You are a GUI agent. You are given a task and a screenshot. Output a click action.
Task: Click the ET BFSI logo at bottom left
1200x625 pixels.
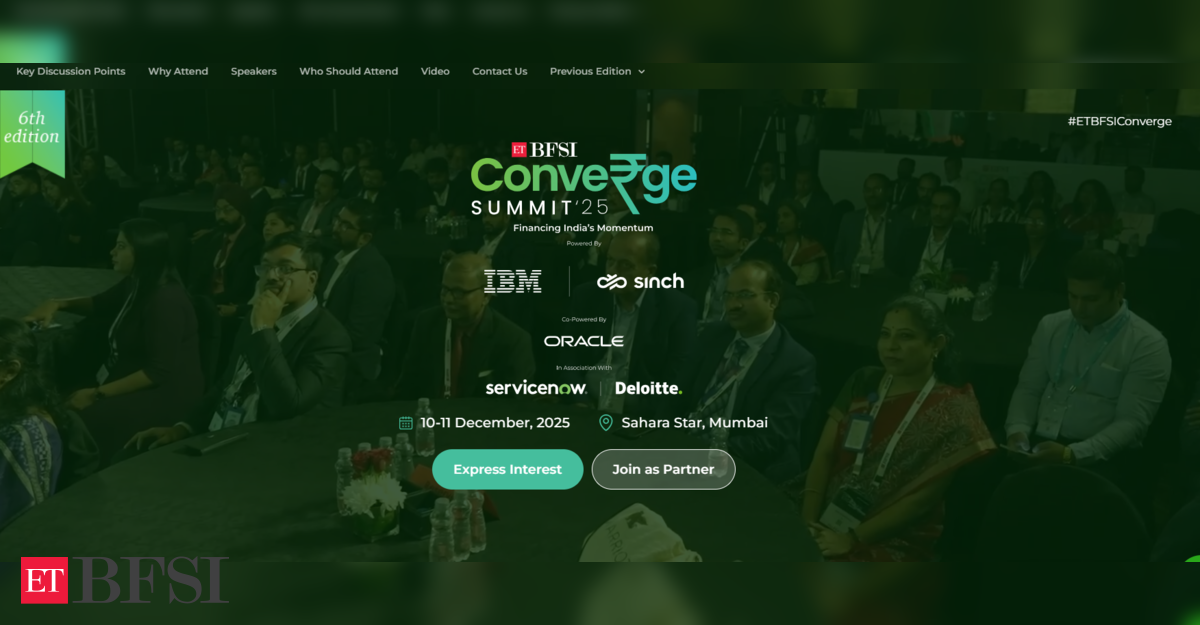[x=125, y=580]
